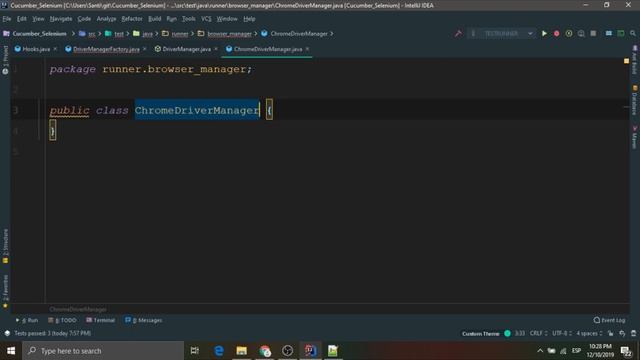This screenshot has width=640, height=360.
Task: Open Microsoft Edge from the taskbar
Action: pyautogui.click(x=219, y=351)
